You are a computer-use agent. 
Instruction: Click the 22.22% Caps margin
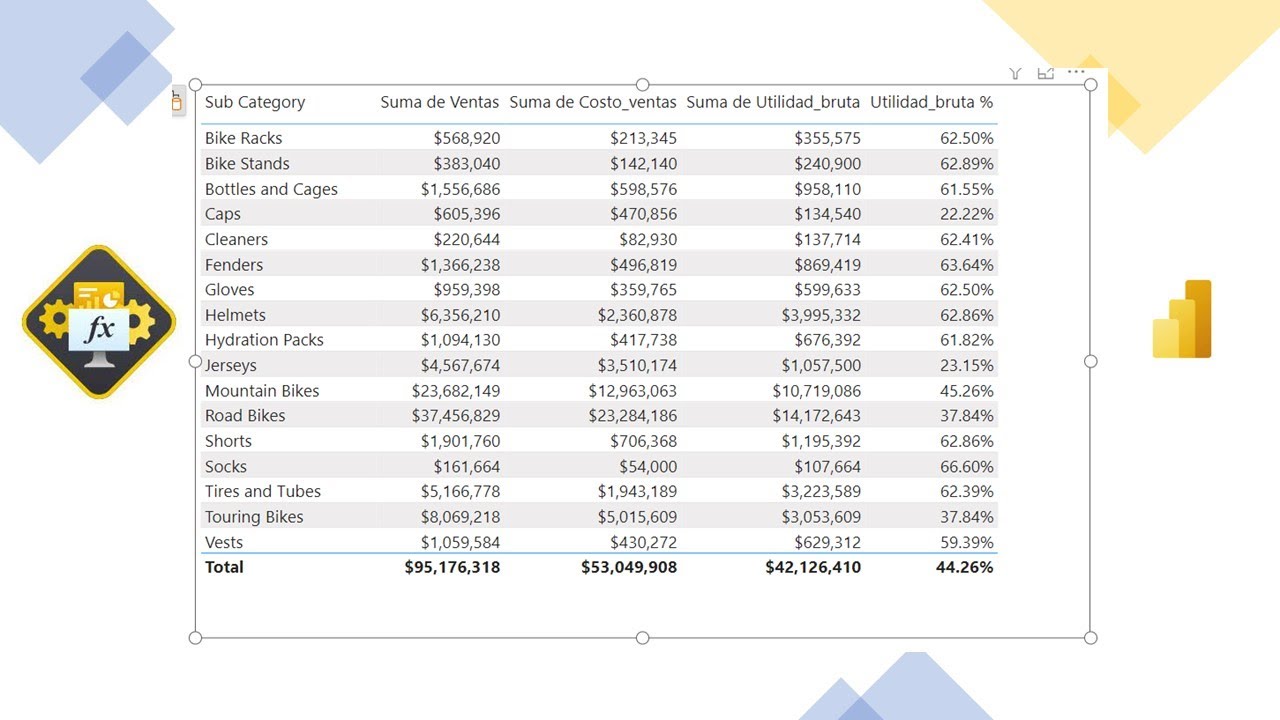point(967,214)
